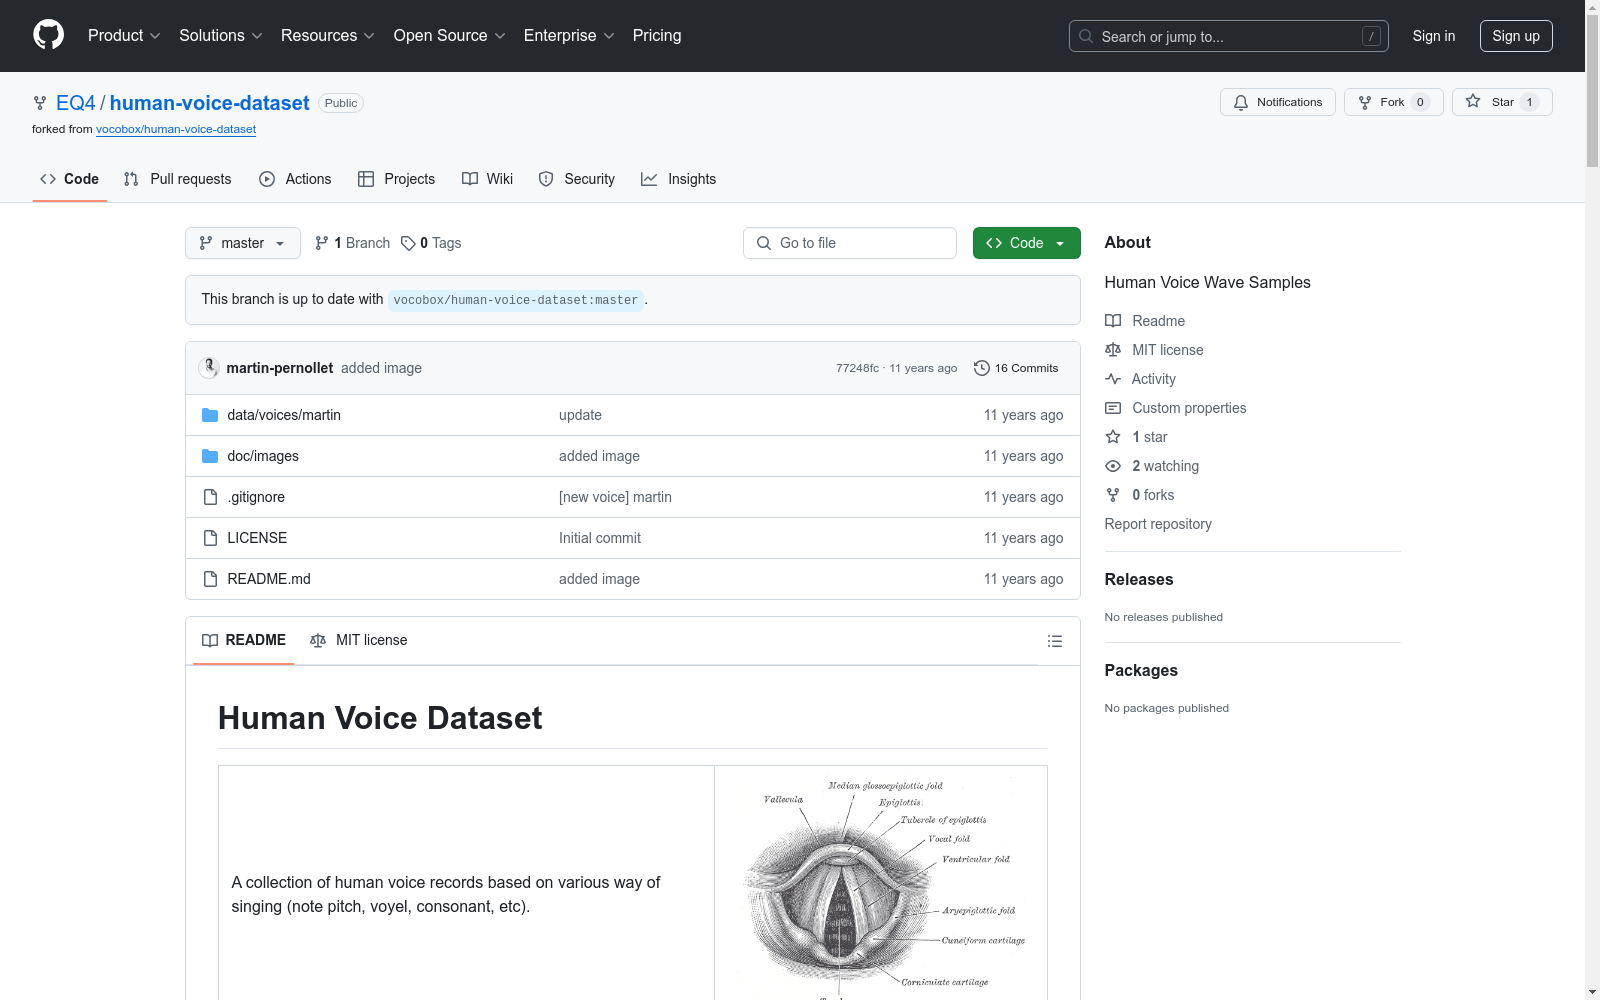1600x1000 pixels.
Task: Click the martin-pernollet avatar image
Action: 209,368
